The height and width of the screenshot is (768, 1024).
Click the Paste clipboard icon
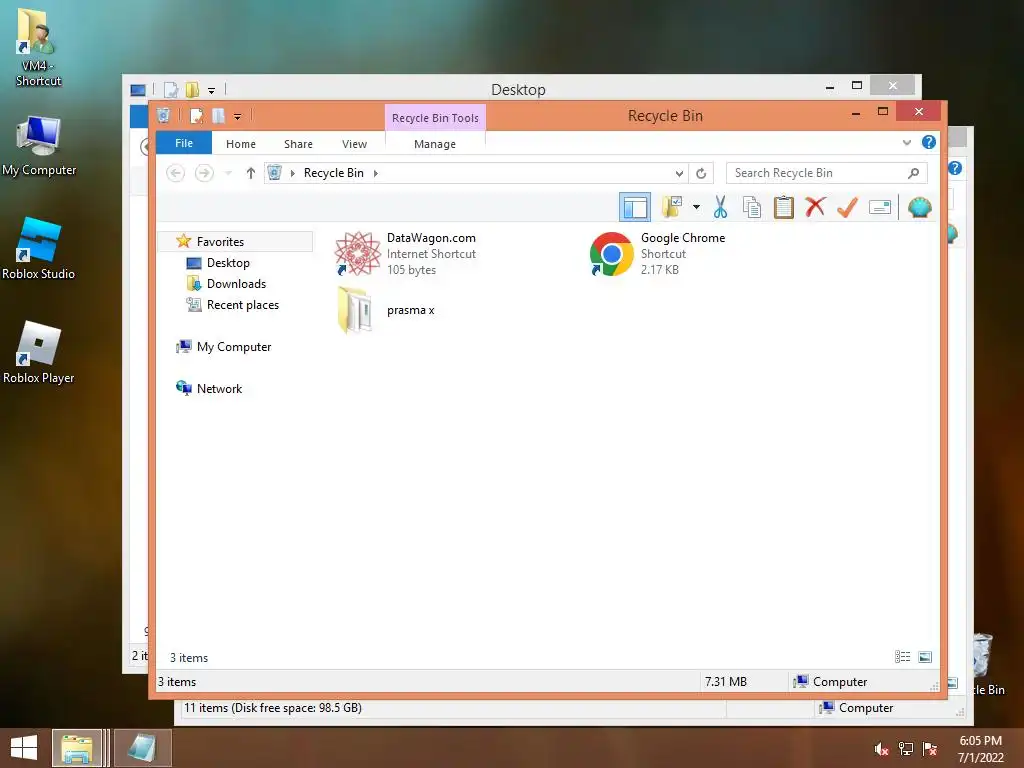coord(784,208)
